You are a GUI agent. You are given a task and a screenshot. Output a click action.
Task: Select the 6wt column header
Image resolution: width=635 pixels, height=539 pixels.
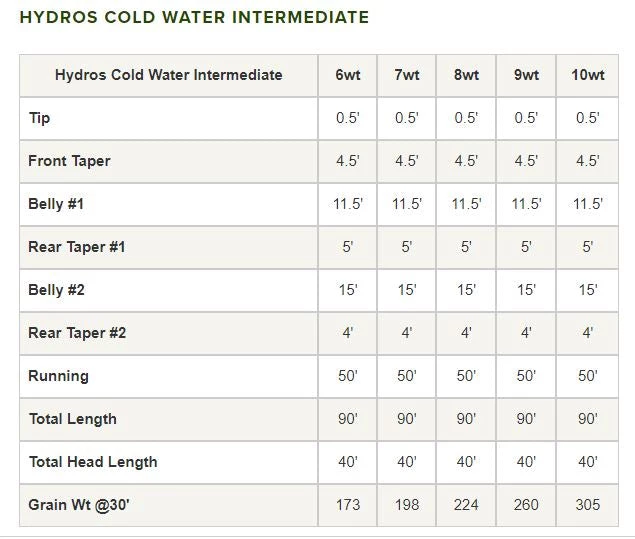click(x=347, y=75)
